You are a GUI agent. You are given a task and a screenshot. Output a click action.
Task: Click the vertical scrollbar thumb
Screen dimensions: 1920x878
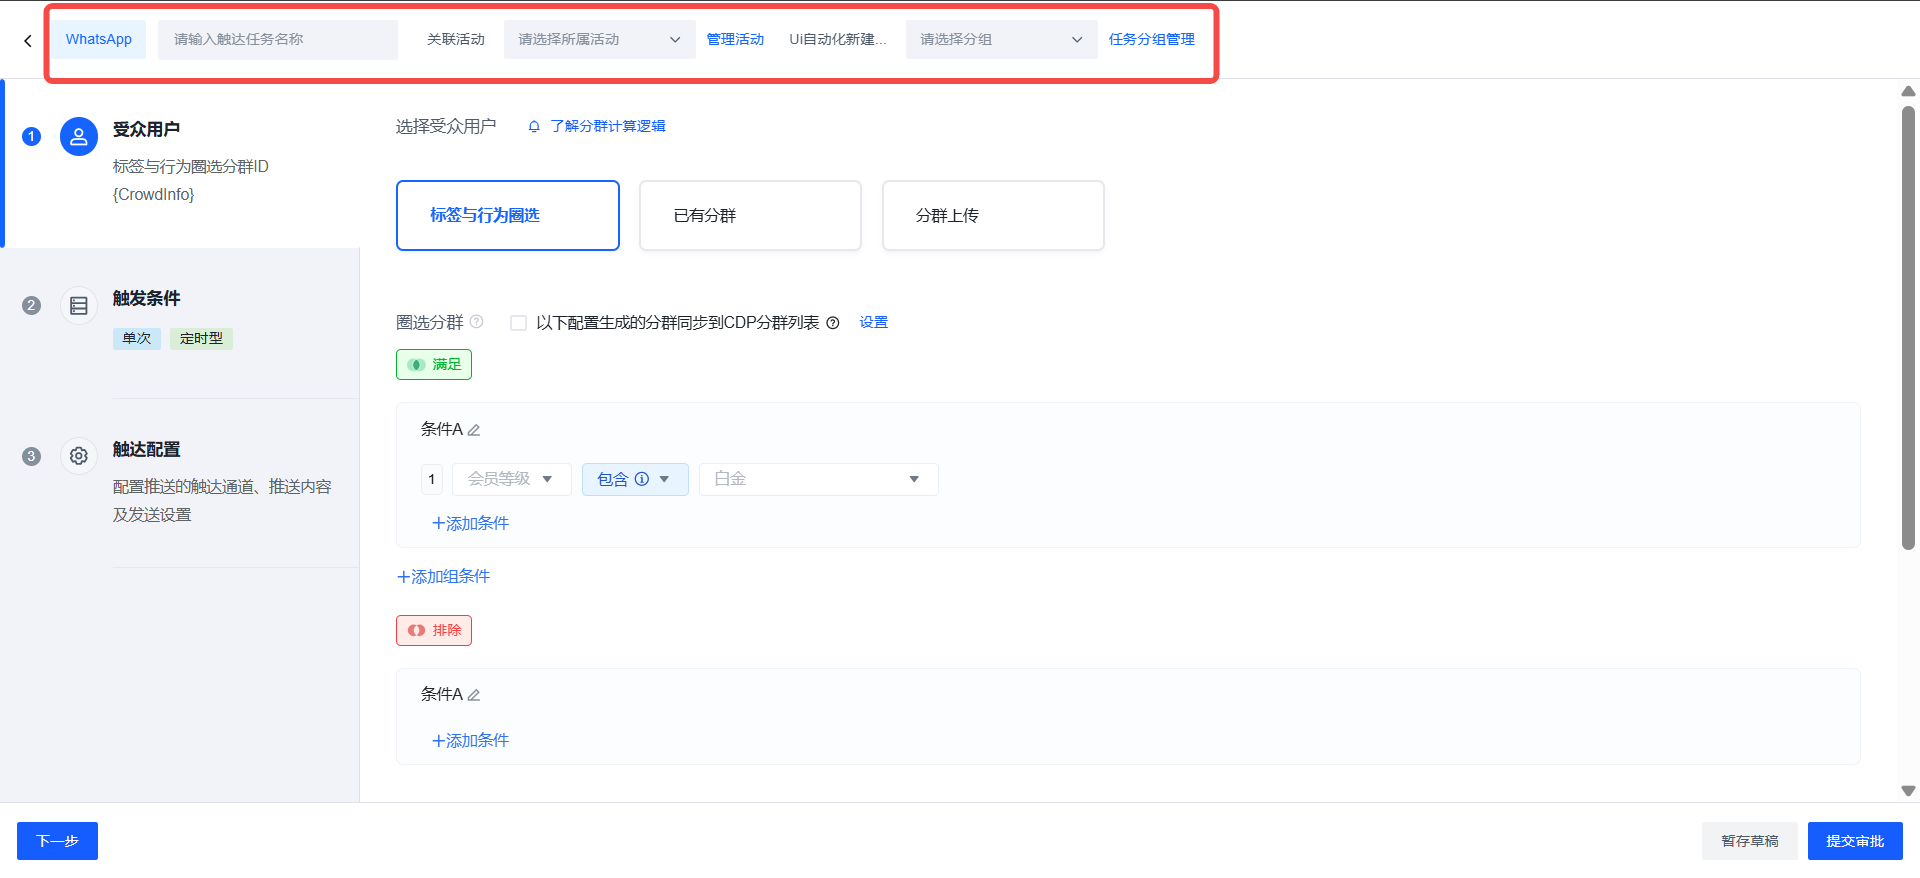1908,330
